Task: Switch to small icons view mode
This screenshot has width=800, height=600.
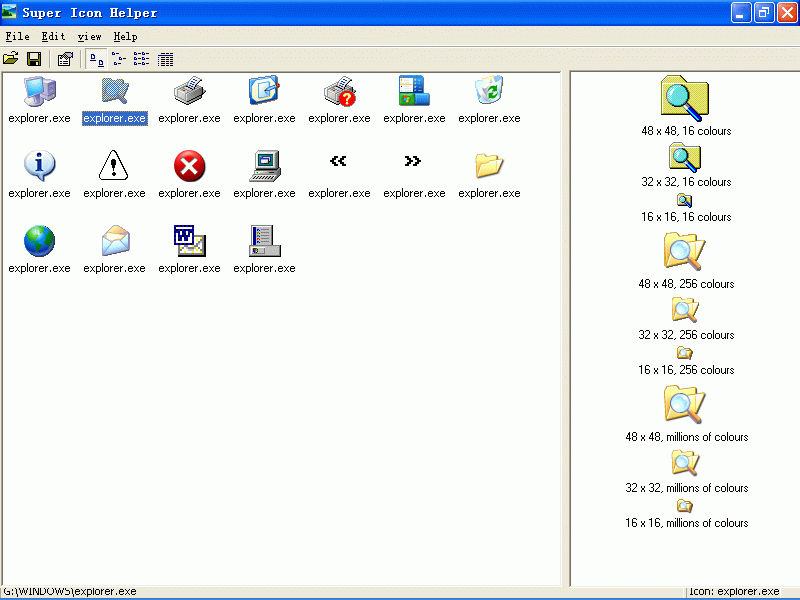Action: (x=119, y=59)
